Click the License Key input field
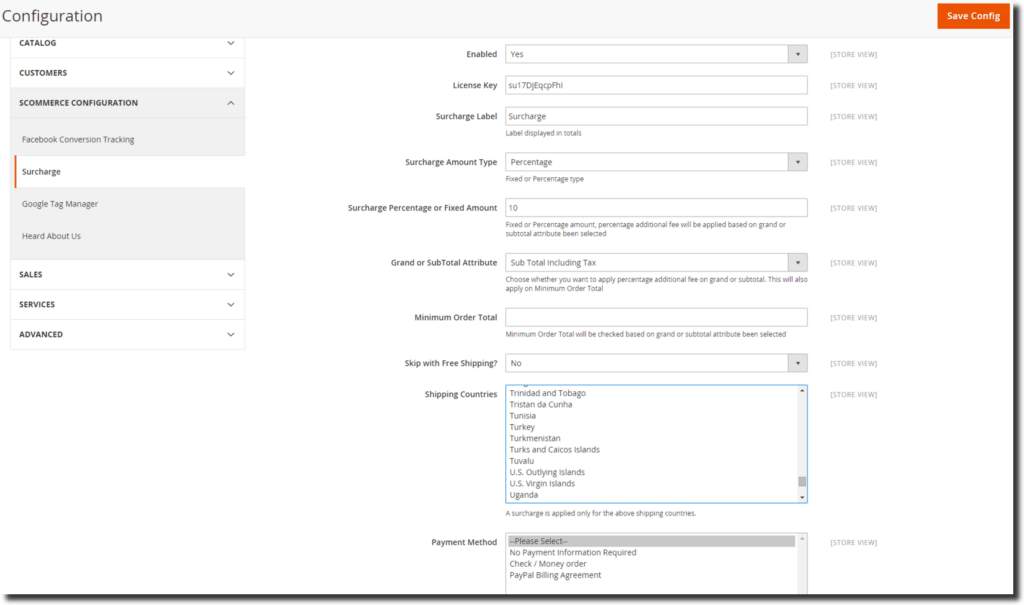1024x605 pixels. click(656, 84)
